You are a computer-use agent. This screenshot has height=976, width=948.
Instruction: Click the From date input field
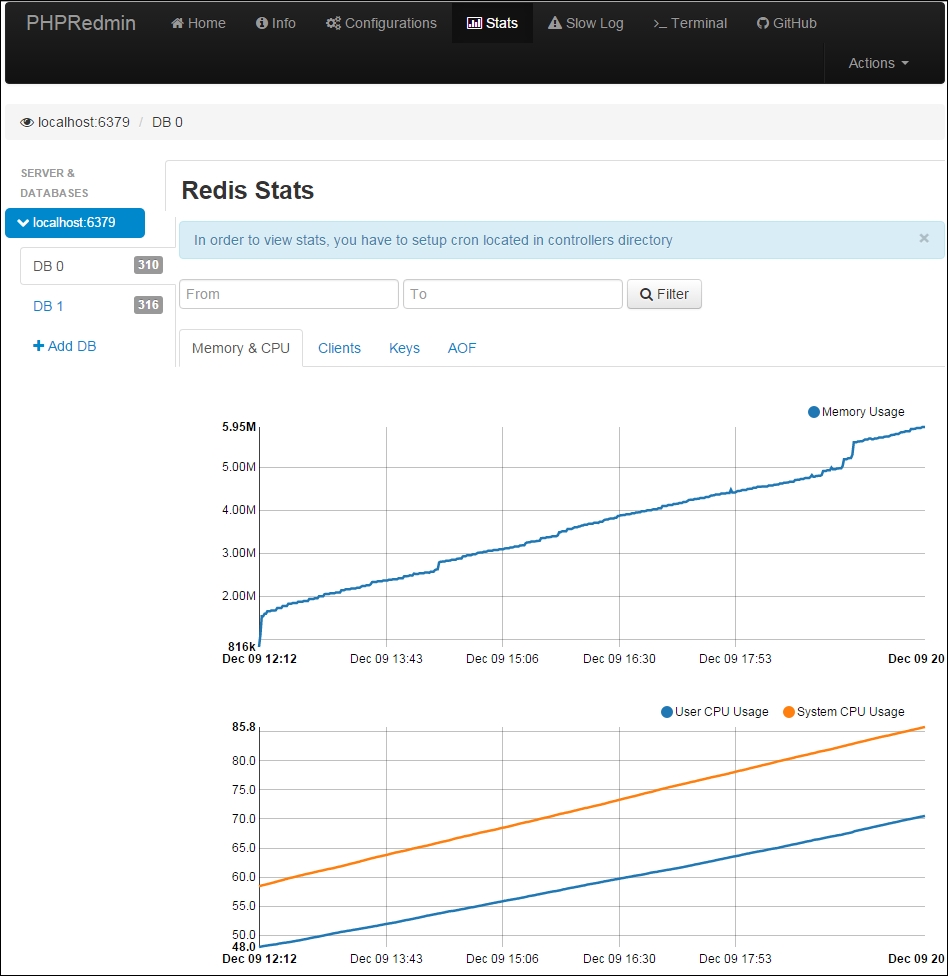[288, 294]
